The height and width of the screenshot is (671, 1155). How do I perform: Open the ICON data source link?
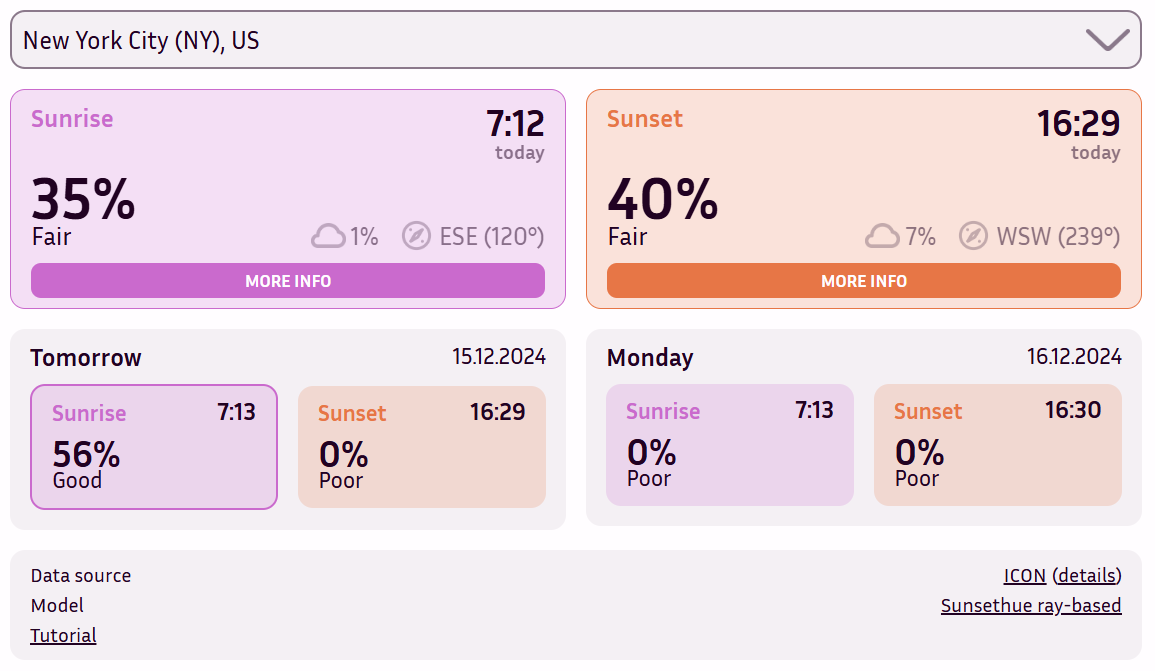(1025, 576)
